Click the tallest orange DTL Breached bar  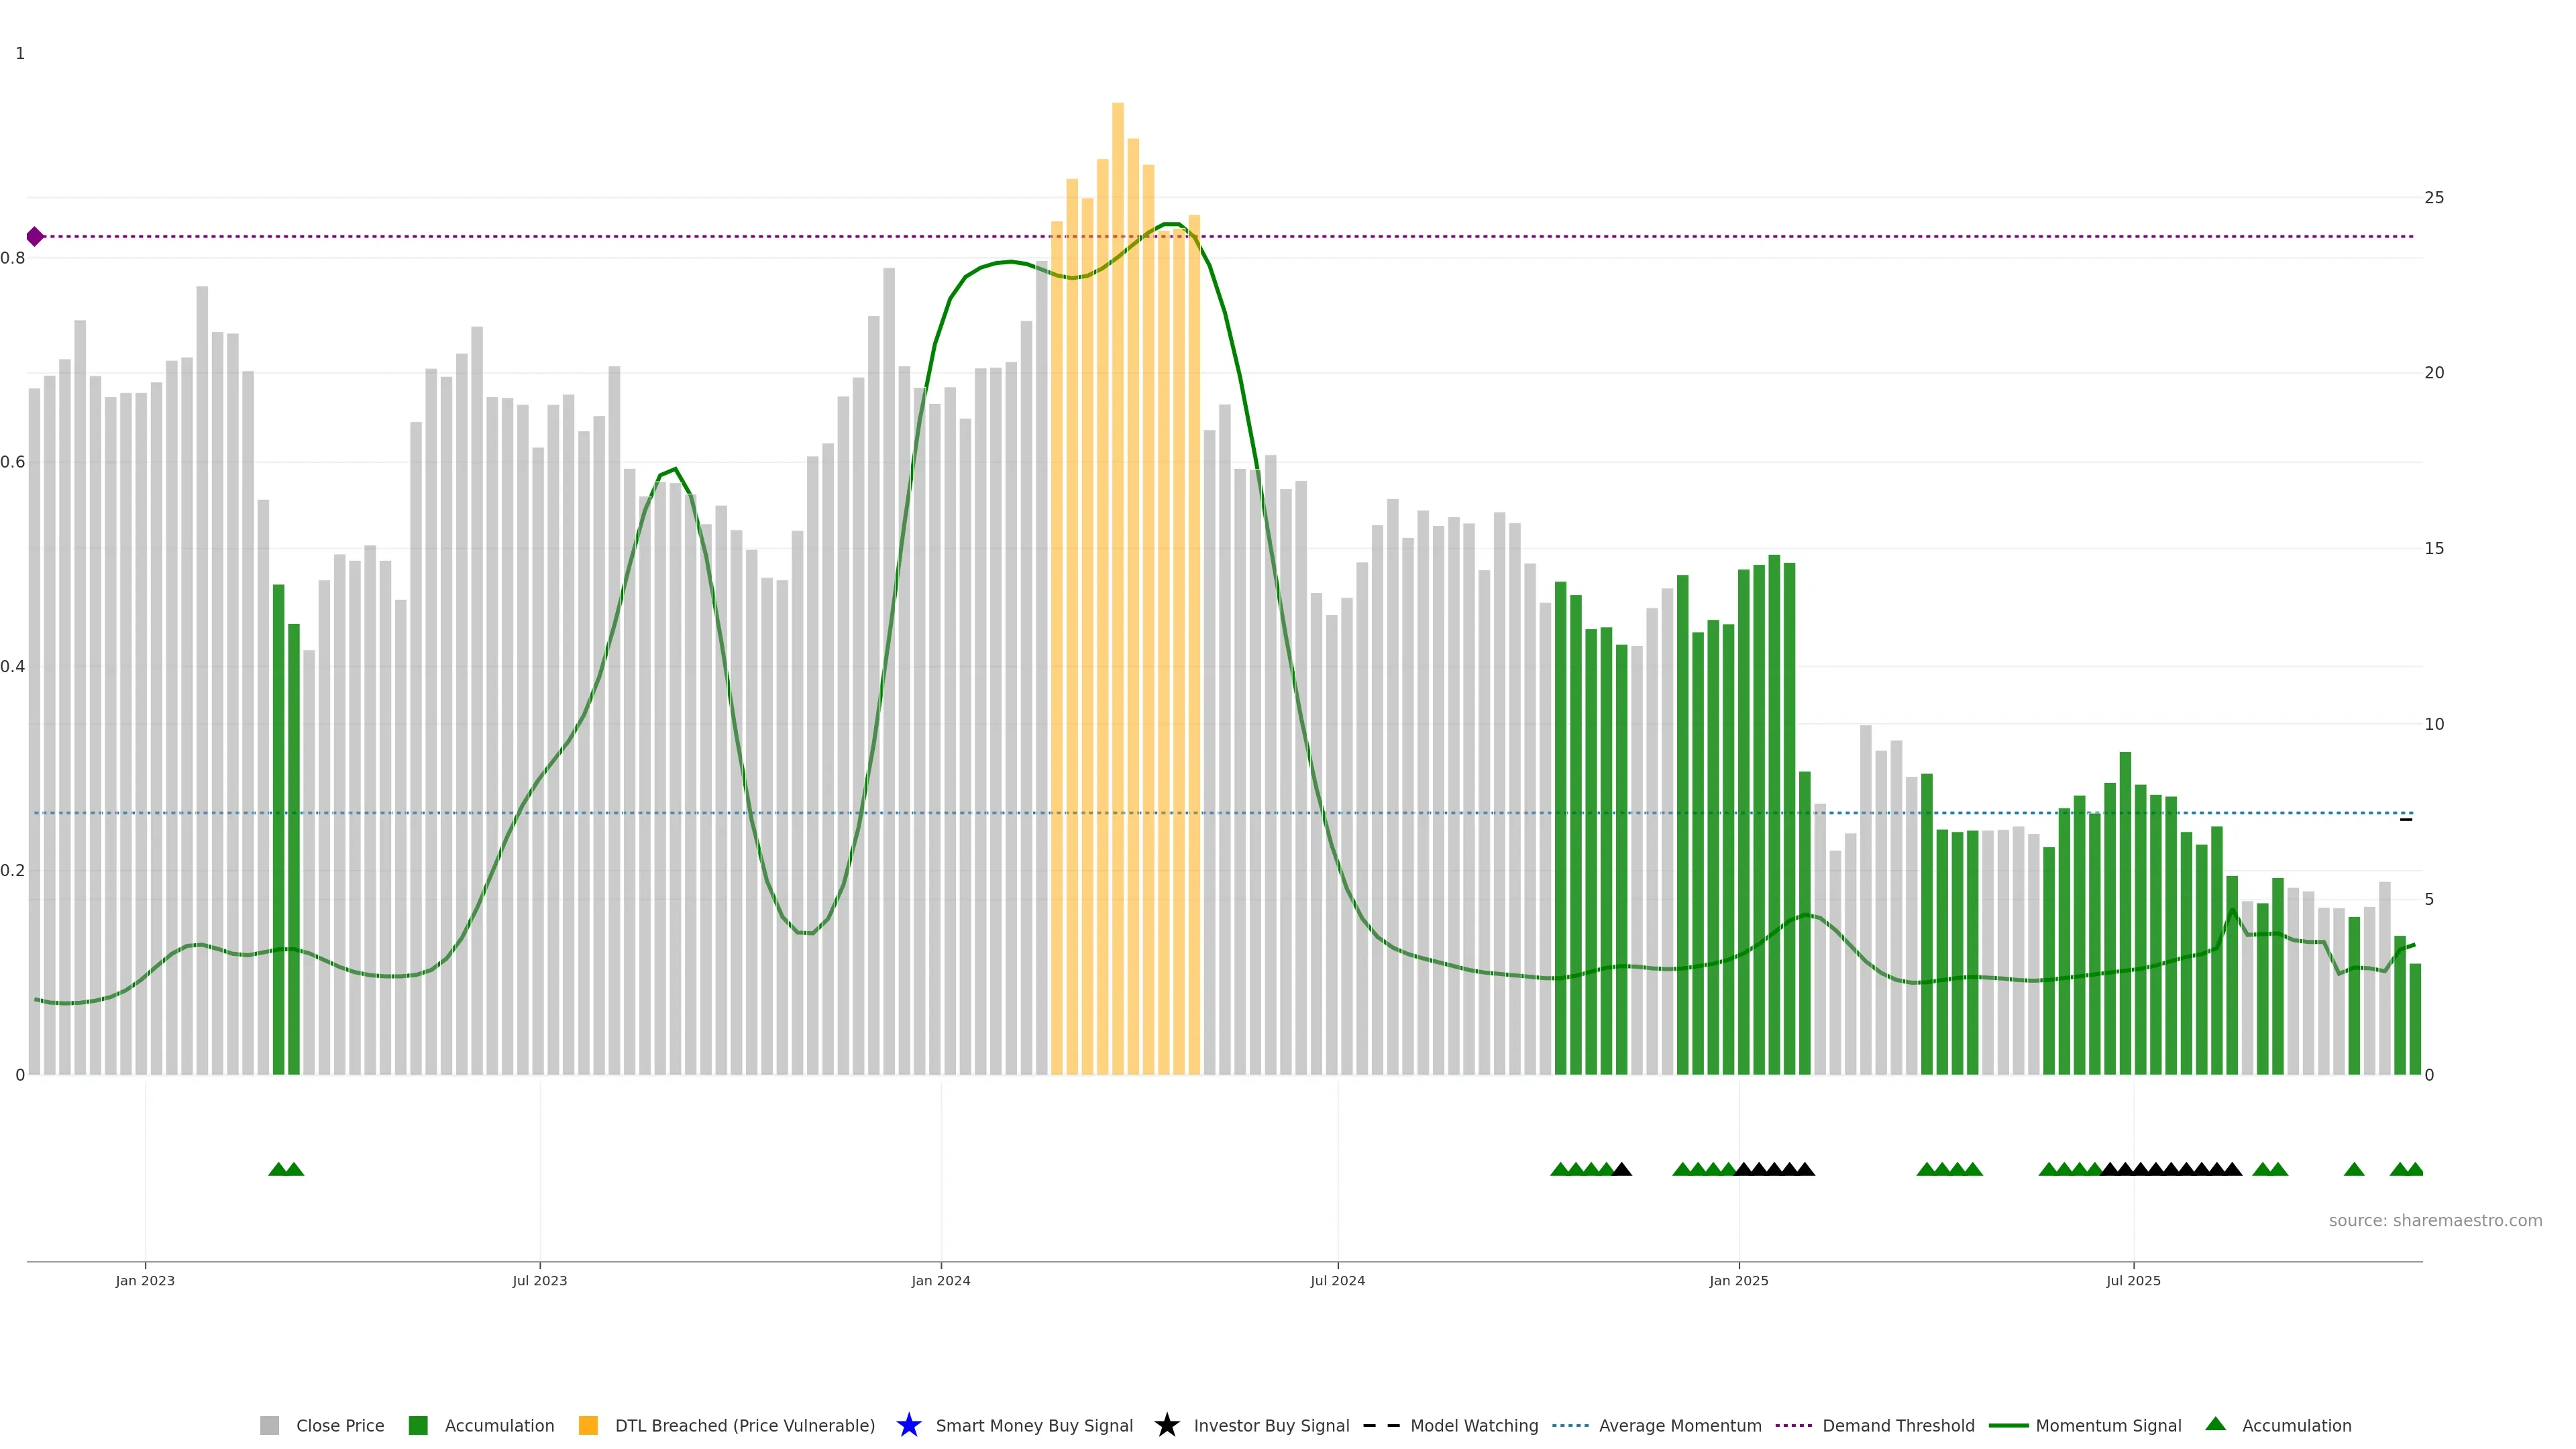1117,500
